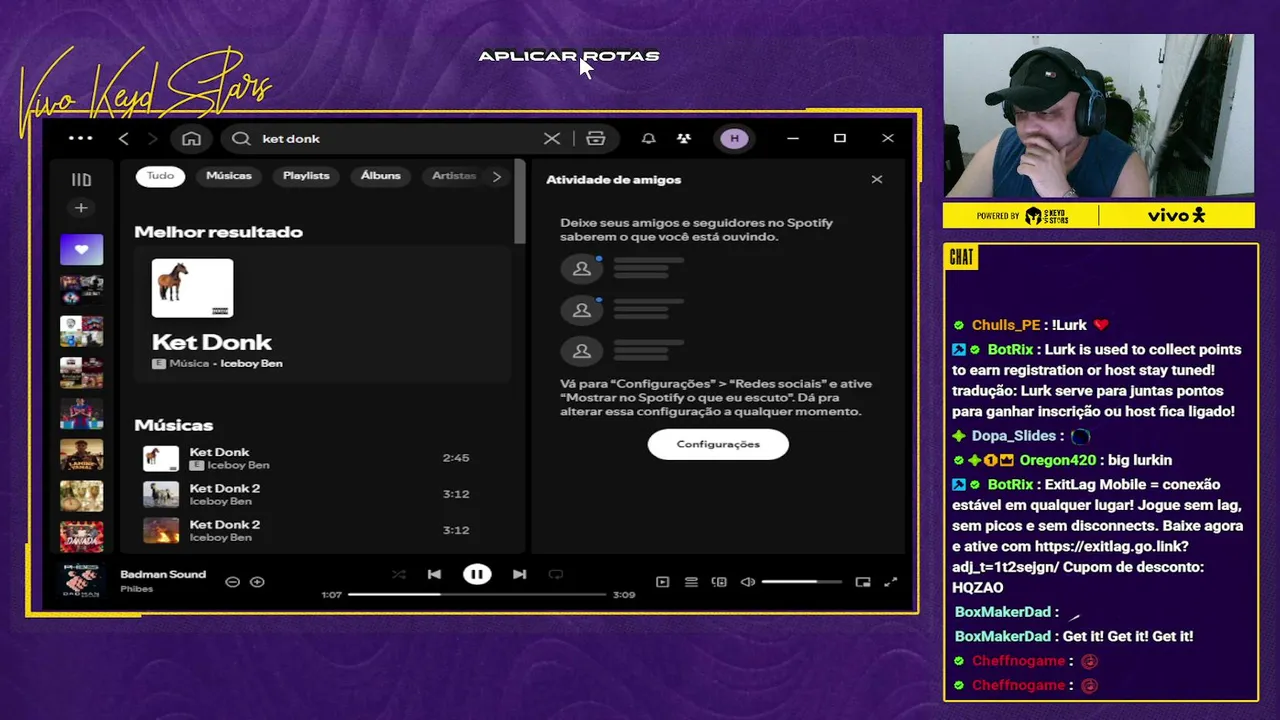The image size is (1280, 720).
Task: Toggle the friend activity icon
Action: [684, 138]
